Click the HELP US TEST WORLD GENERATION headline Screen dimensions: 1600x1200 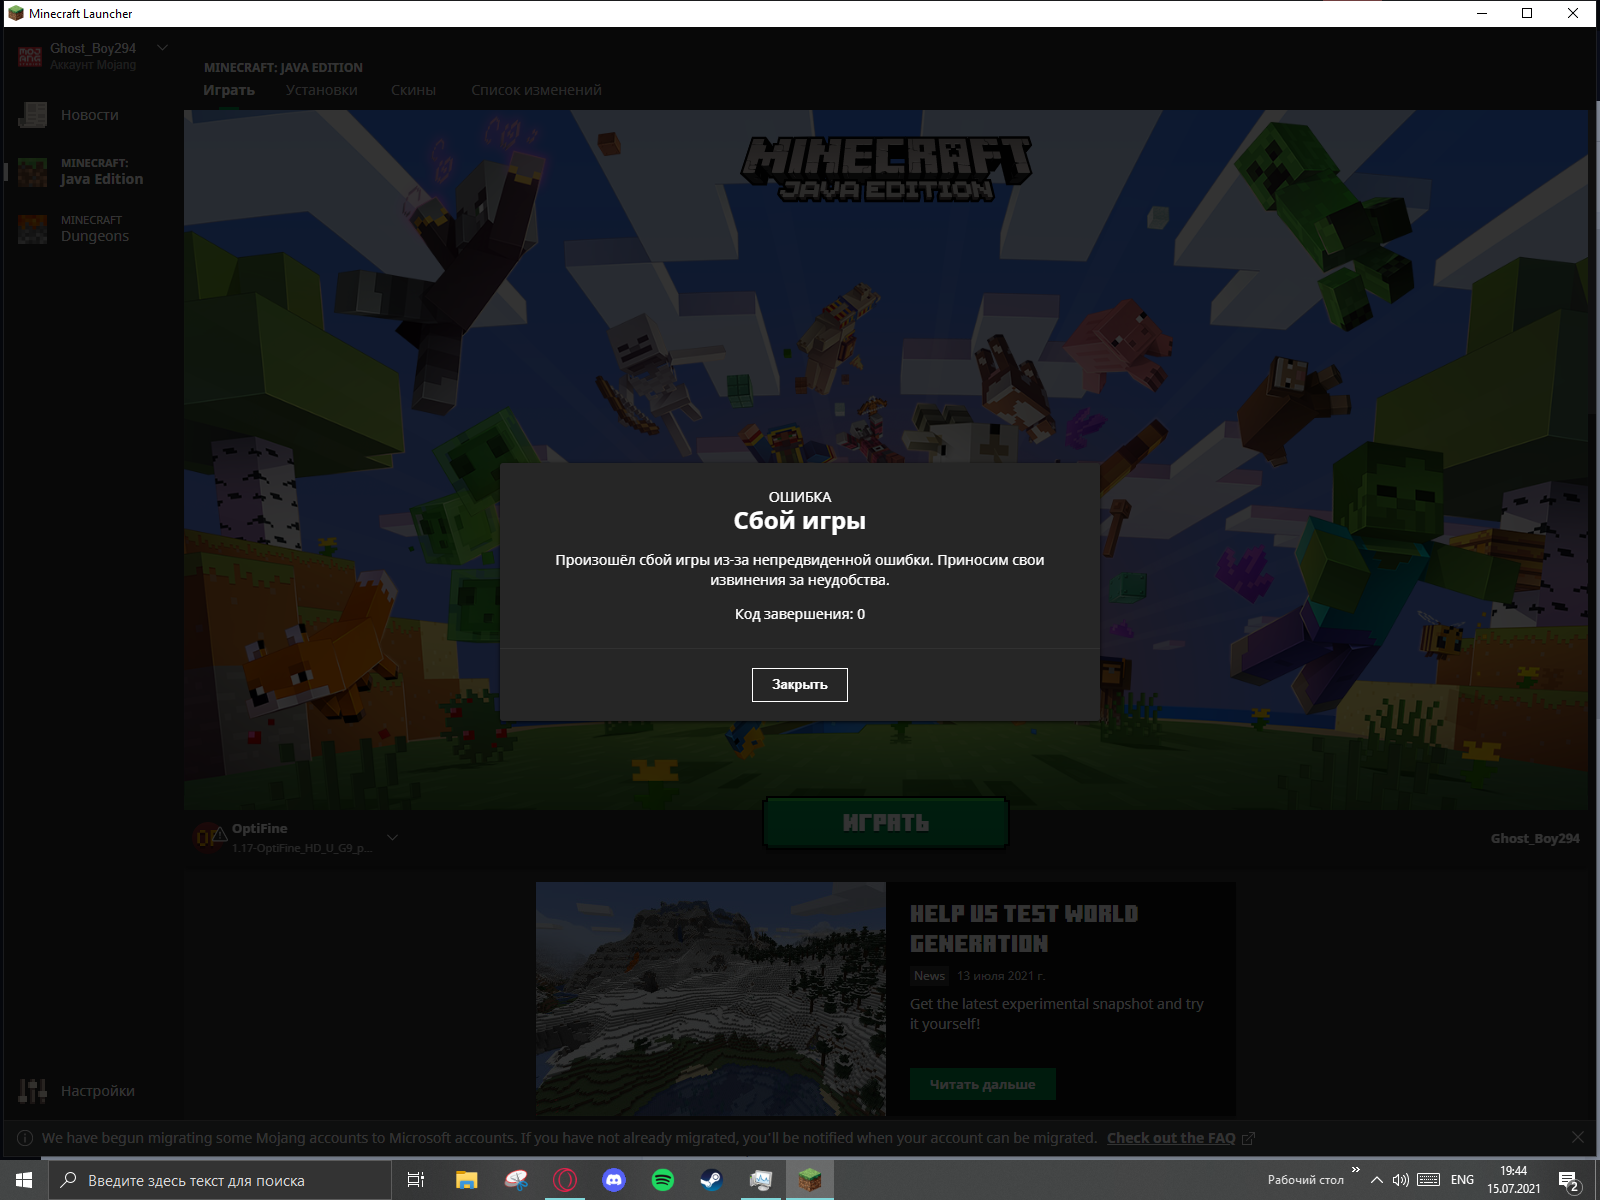pos(1024,929)
